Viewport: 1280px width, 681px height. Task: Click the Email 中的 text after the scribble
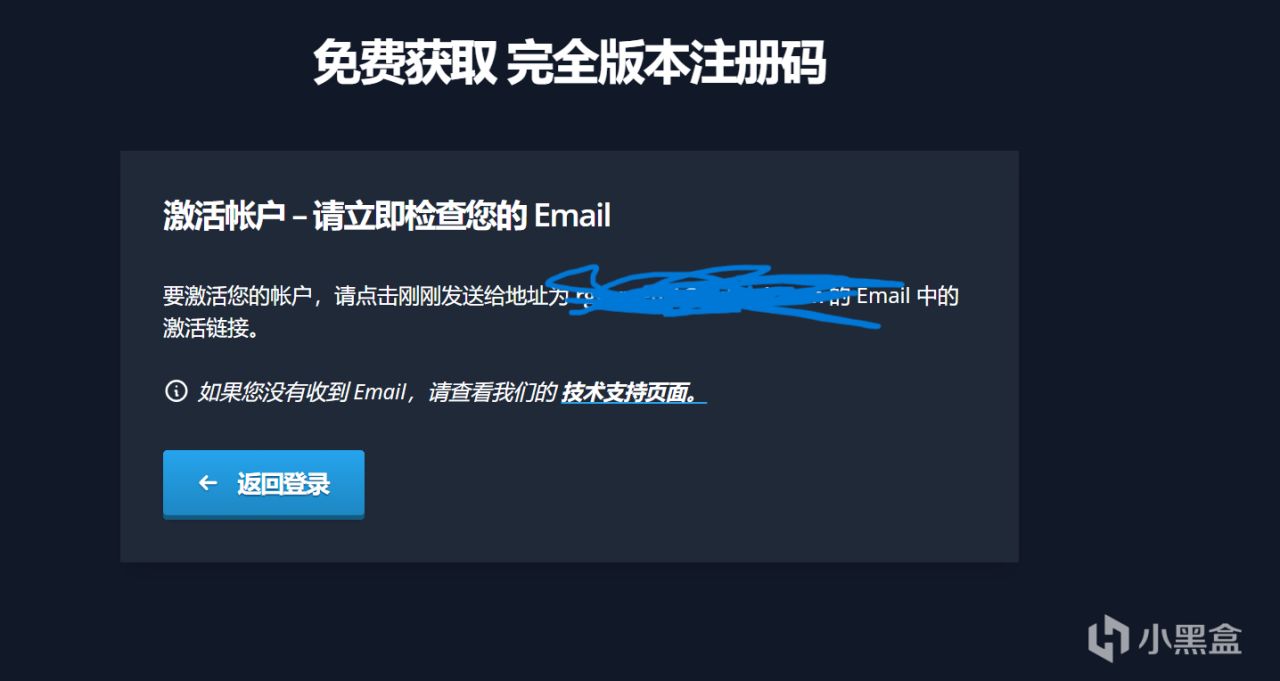(x=908, y=297)
